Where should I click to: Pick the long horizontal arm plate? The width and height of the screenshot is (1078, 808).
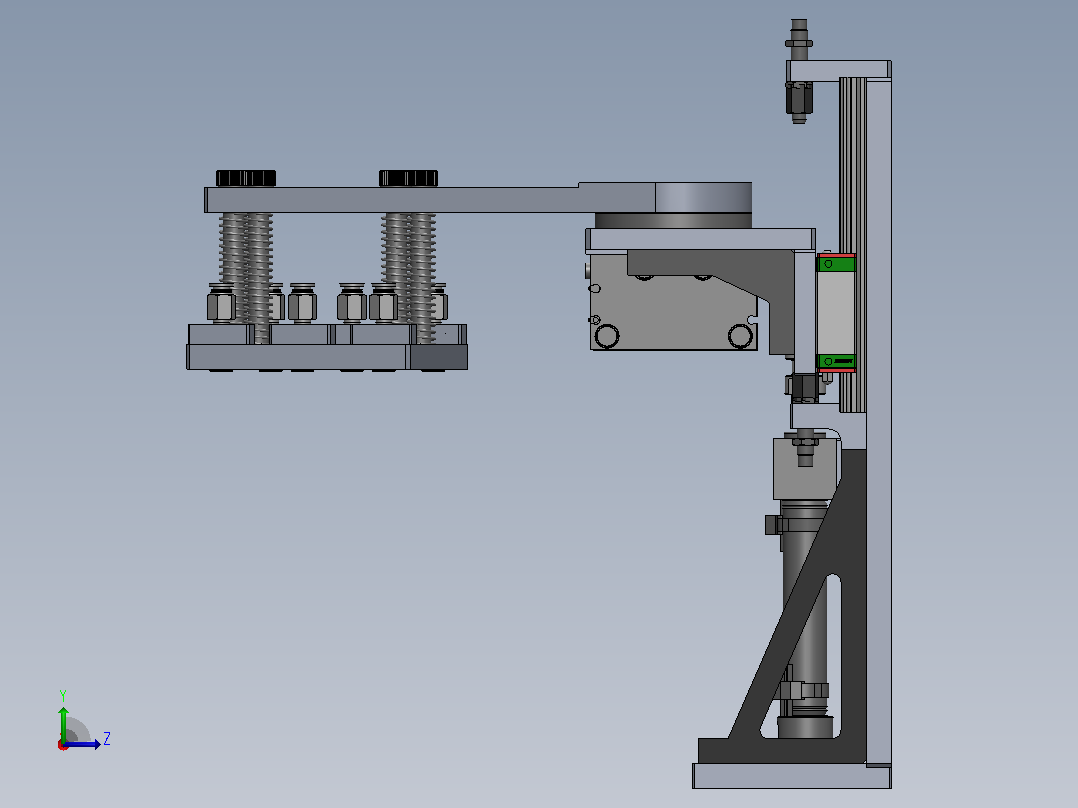[x=430, y=199]
